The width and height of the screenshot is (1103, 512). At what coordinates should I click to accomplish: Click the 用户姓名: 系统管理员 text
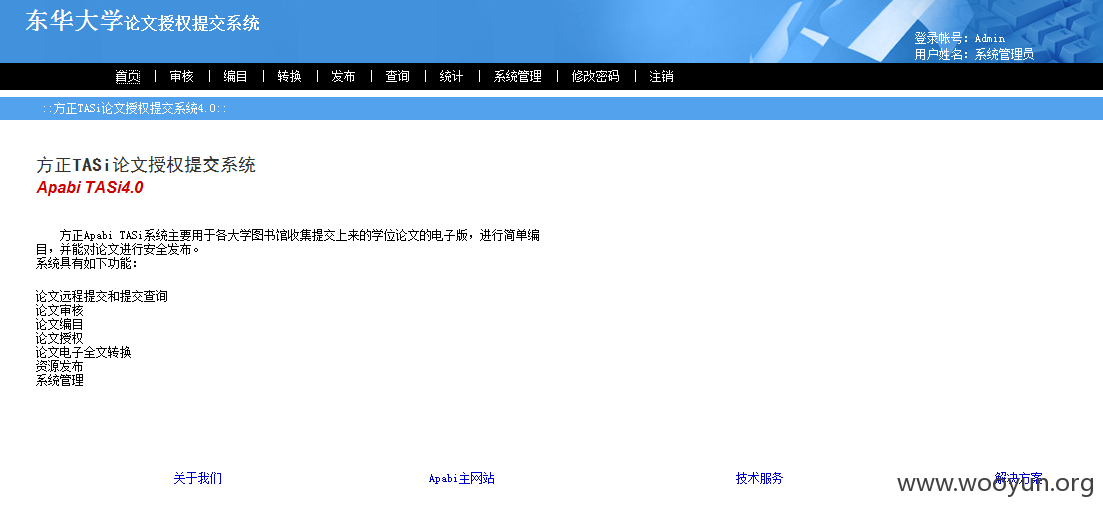tap(974, 54)
